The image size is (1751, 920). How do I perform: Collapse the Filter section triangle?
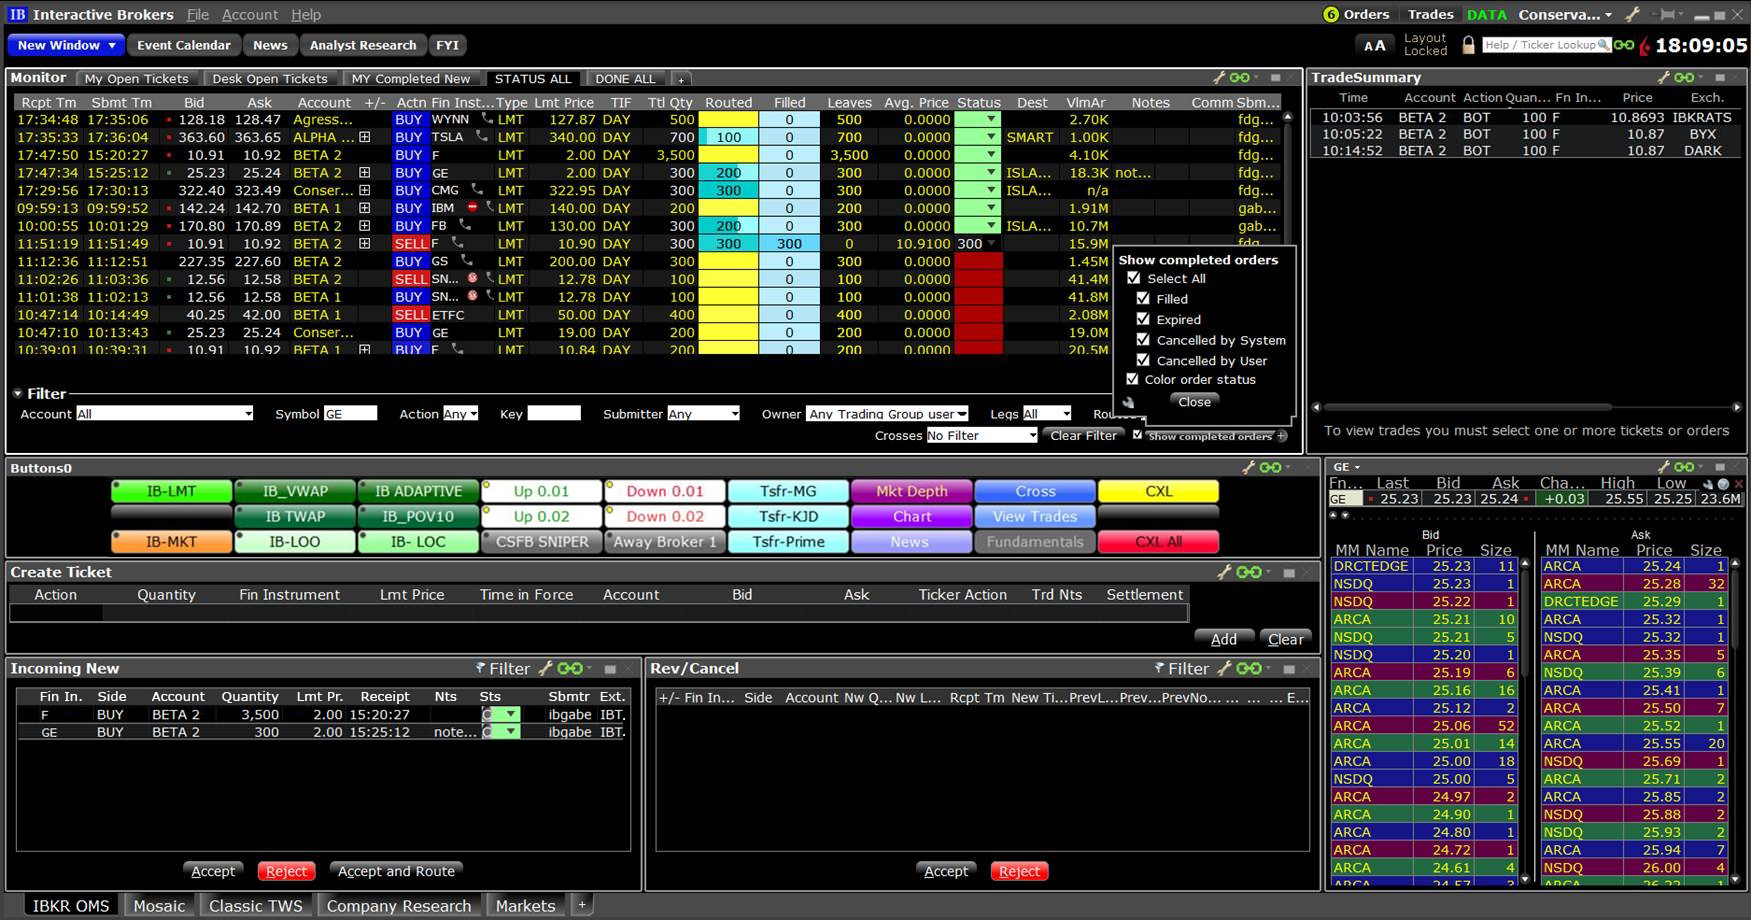point(17,394)
